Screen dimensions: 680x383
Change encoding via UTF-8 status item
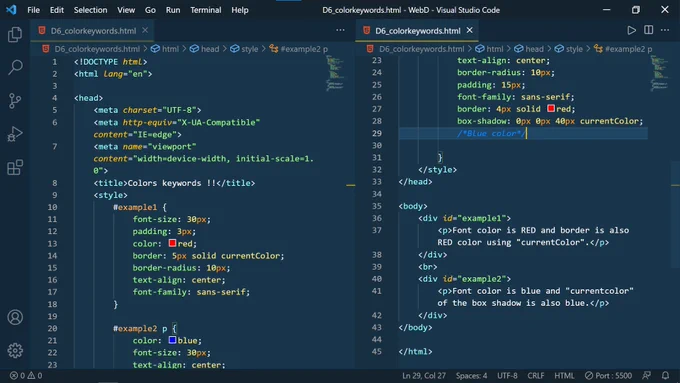507,376
